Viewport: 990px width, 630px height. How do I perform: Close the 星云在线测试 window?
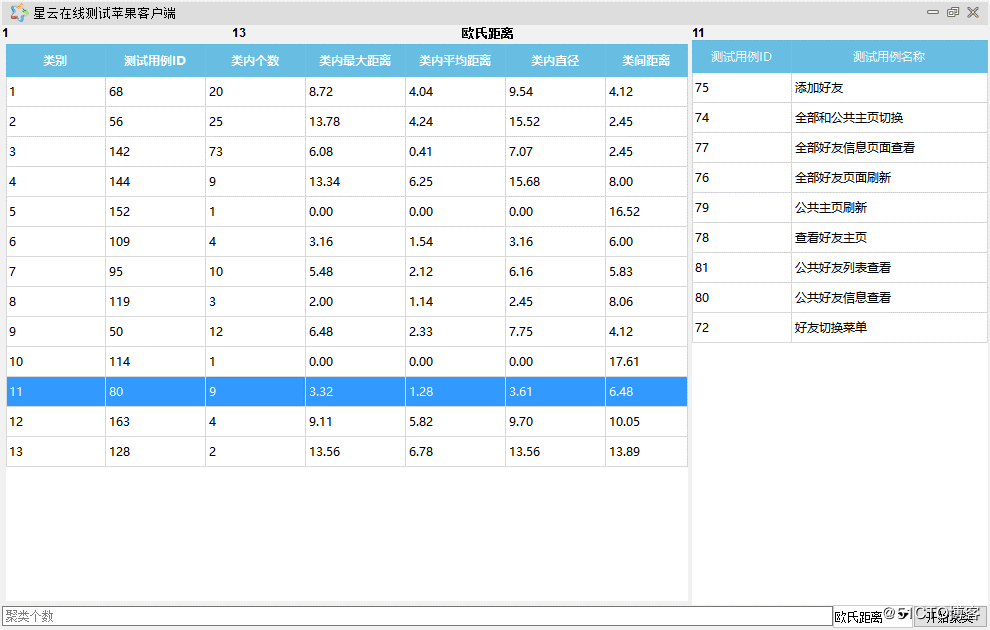point(973,12)
